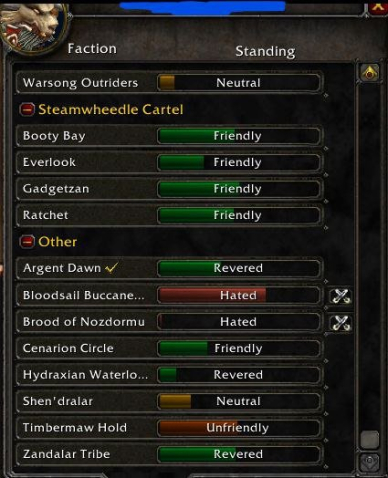
Task: Select the Ratchet faction entry
Action: coord(169,215)
